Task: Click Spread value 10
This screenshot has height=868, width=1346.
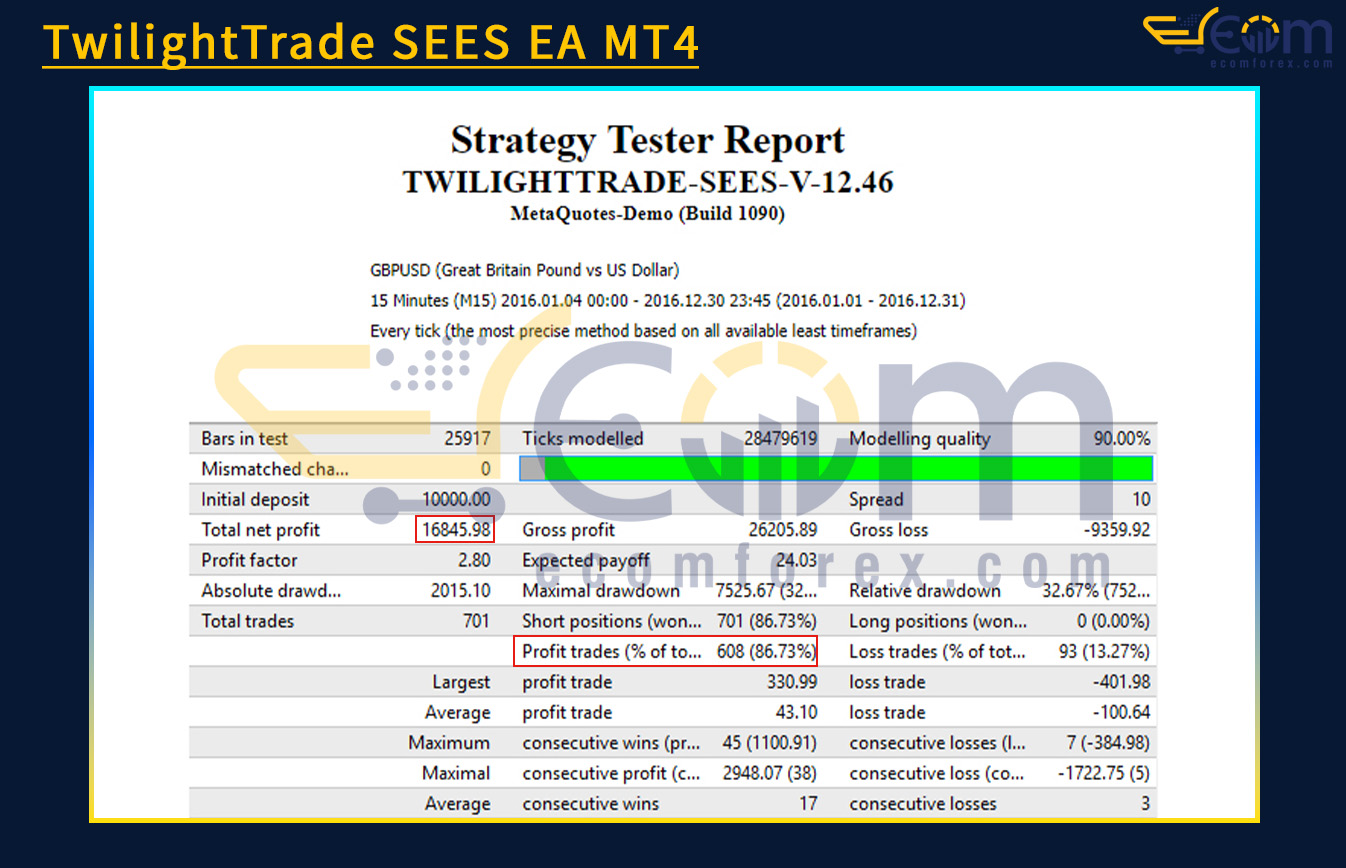Action: tap(1141, 499)
